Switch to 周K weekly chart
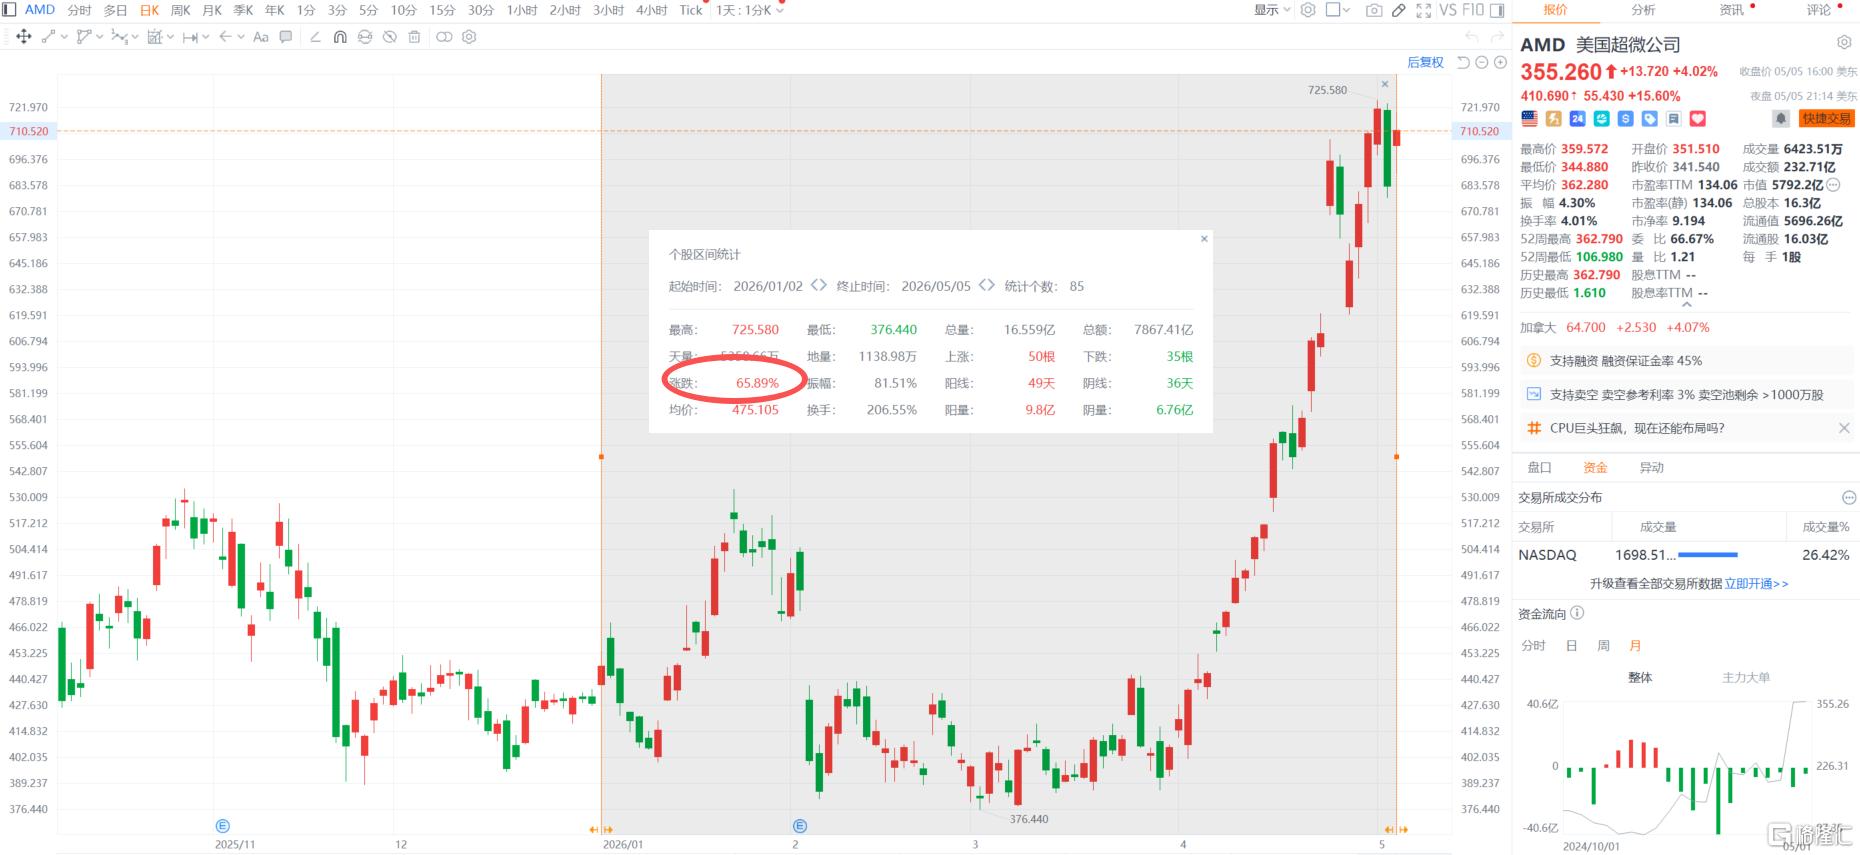The width and height of the screenshot is (1860, 855). point(181,10)
